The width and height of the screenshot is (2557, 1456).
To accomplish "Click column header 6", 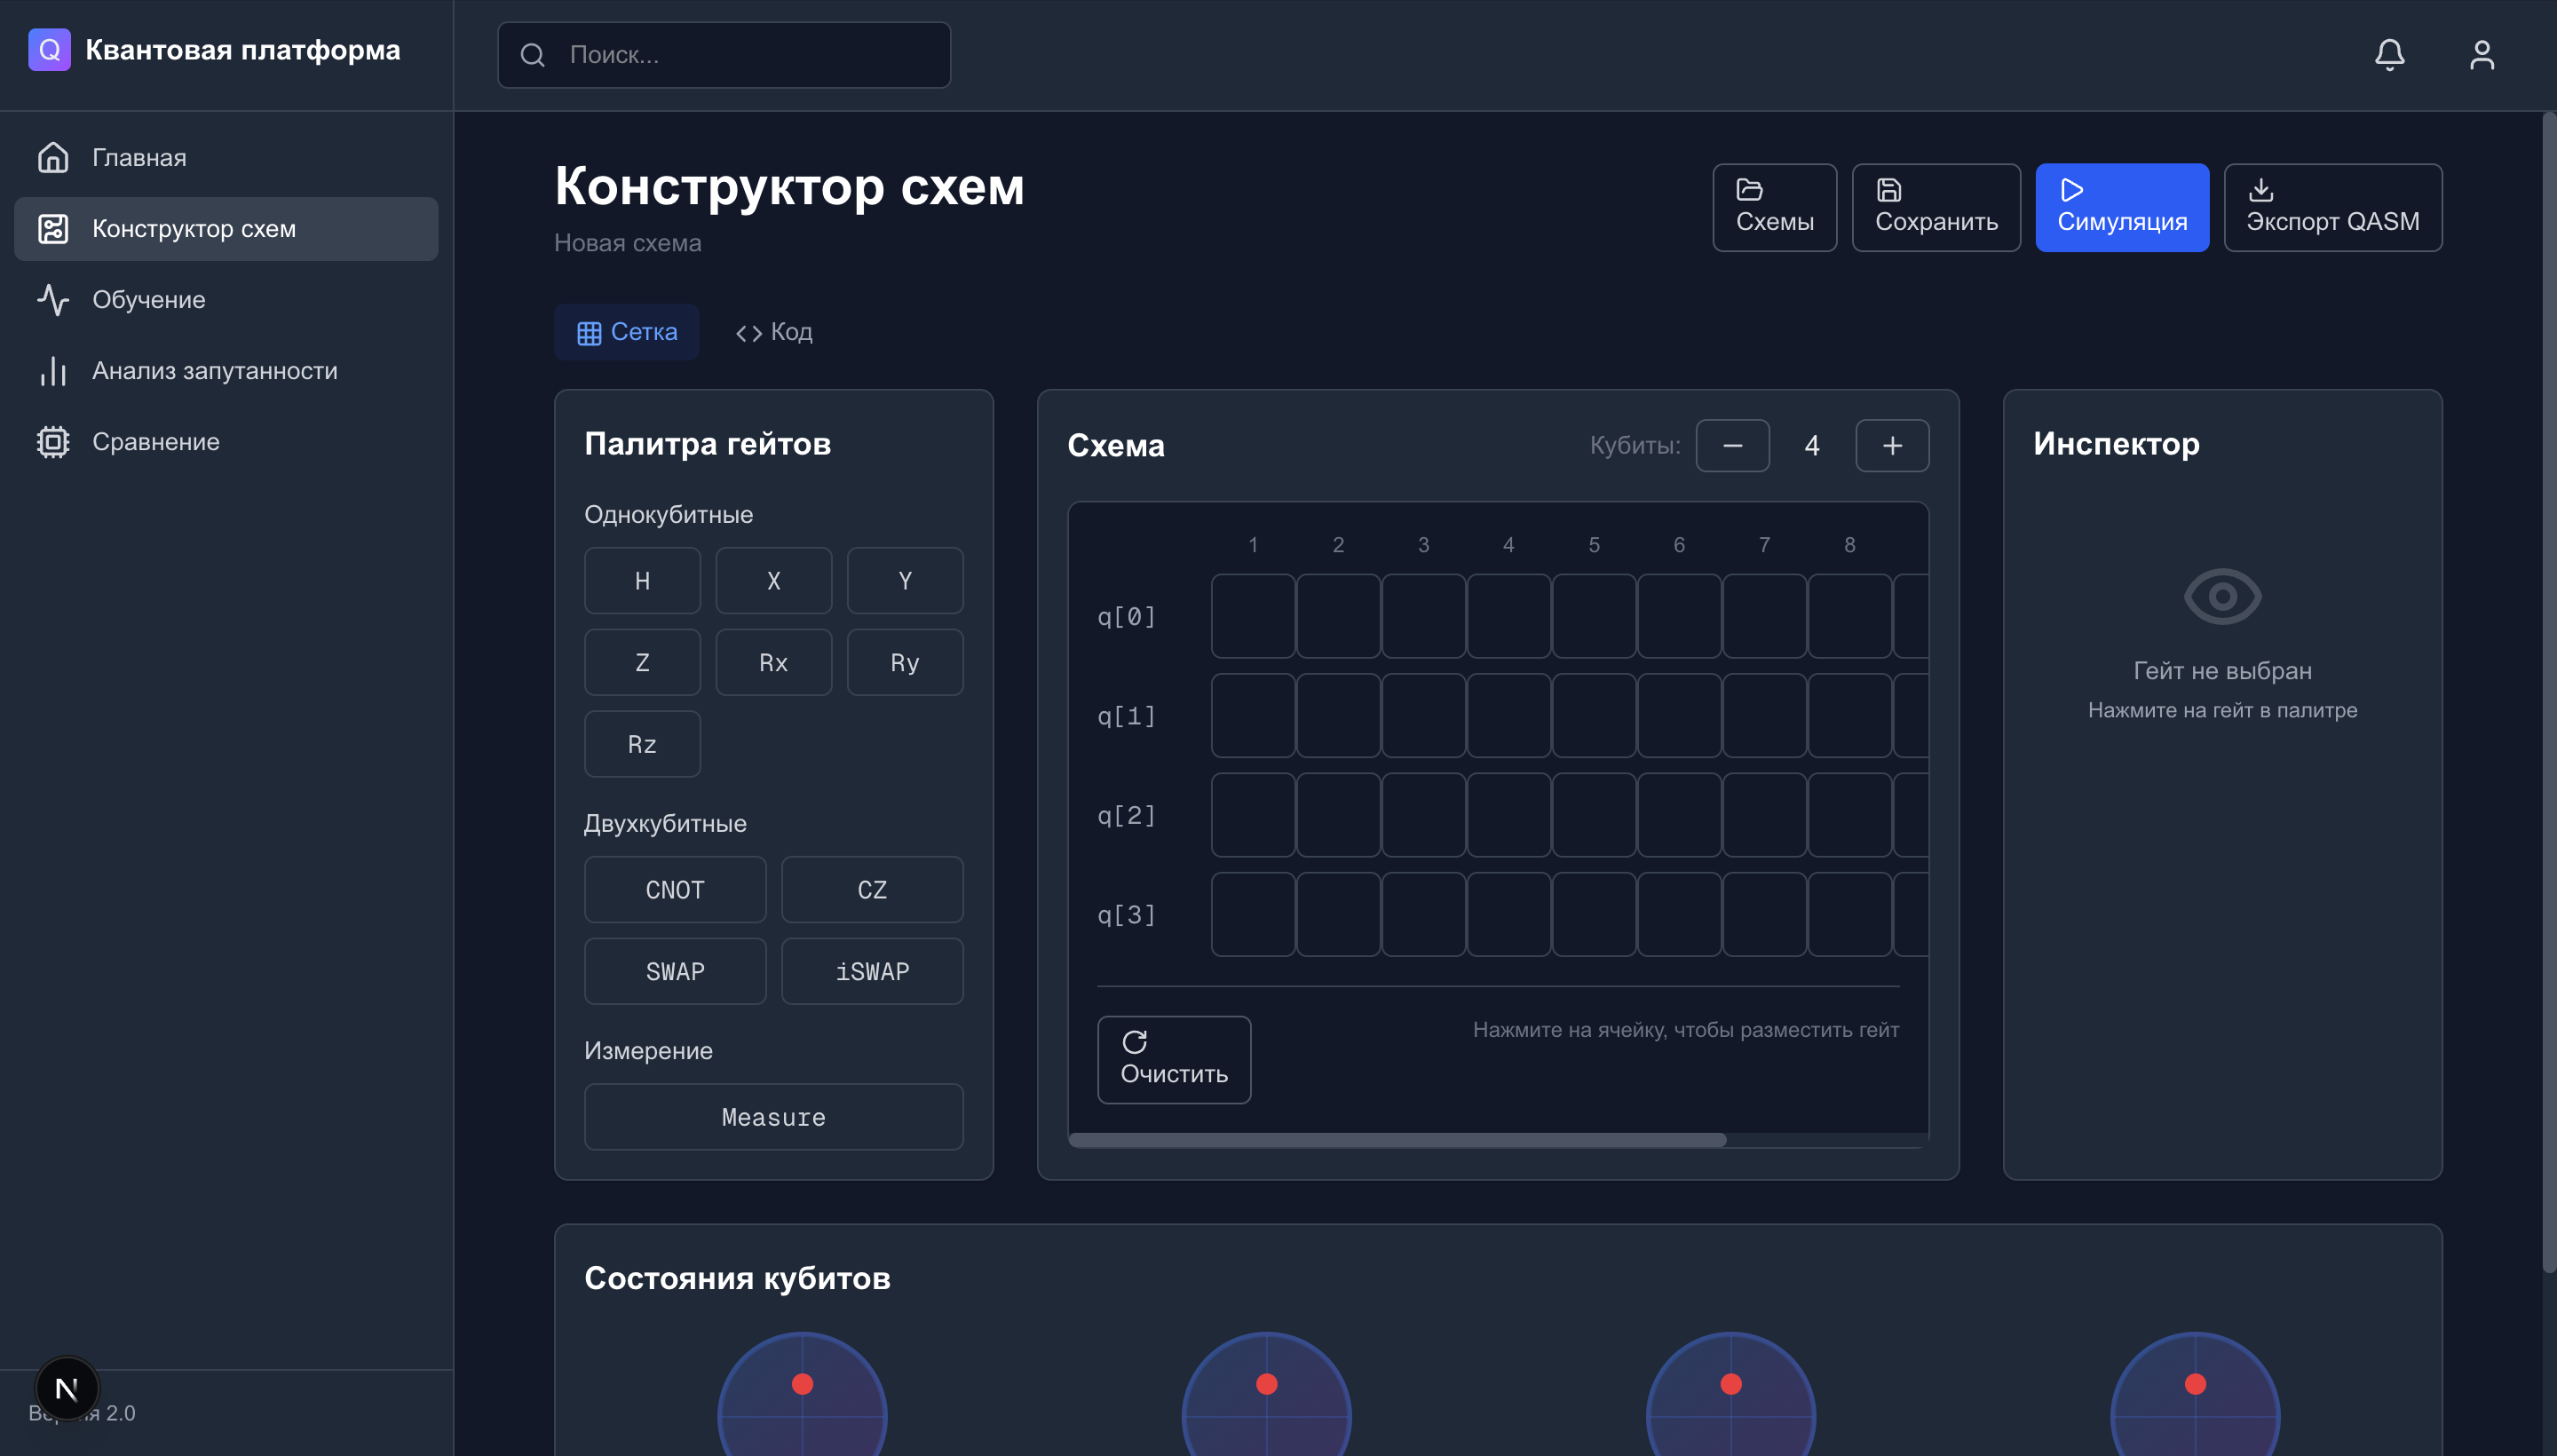I will click(1679, 545).
